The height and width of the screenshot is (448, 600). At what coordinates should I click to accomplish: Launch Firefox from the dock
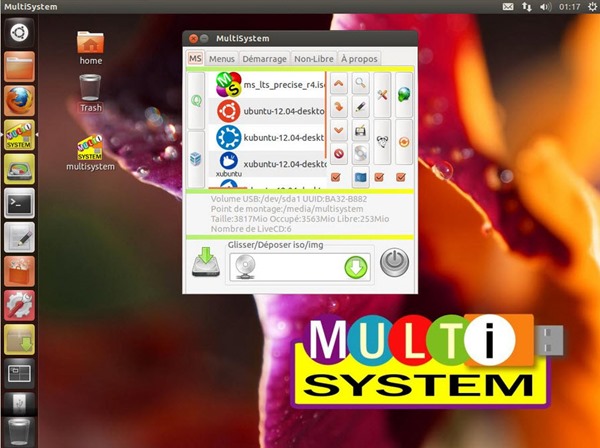coord(19,101)
